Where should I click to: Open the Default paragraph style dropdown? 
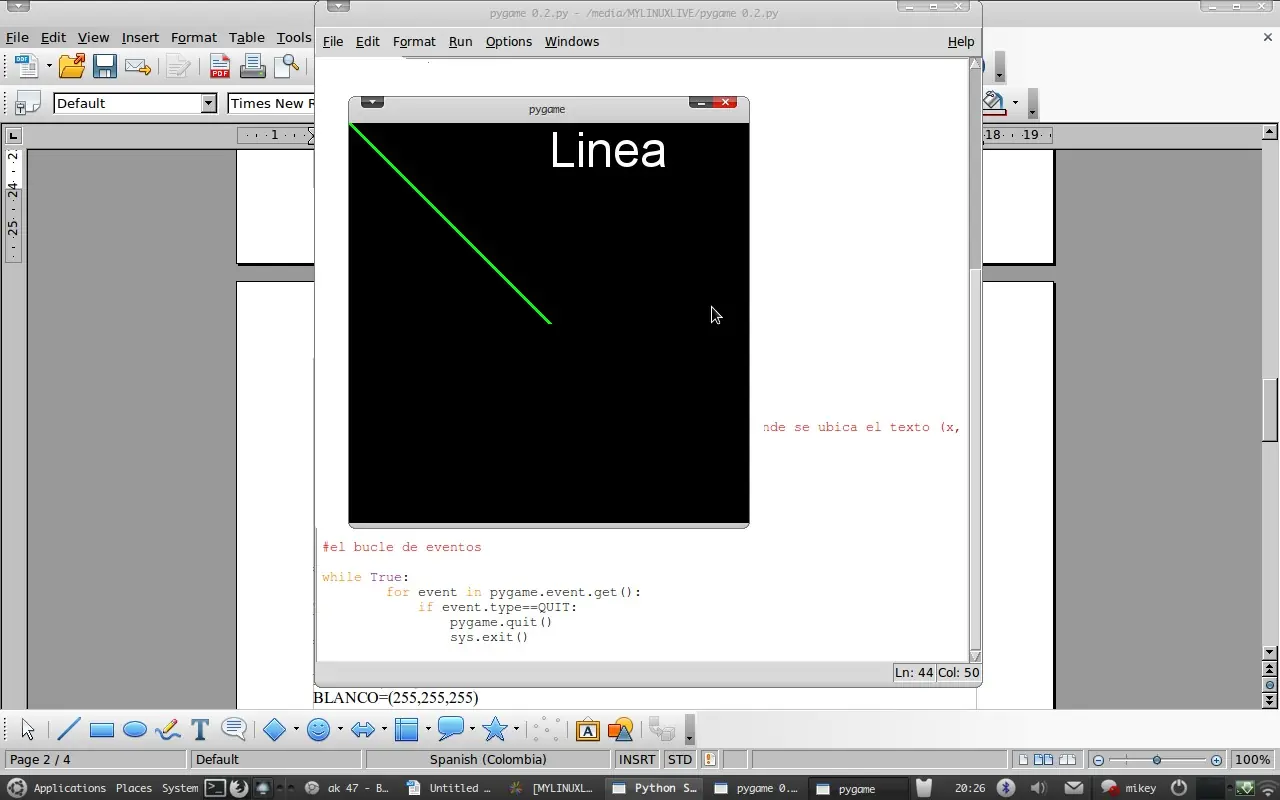(209, 102)
